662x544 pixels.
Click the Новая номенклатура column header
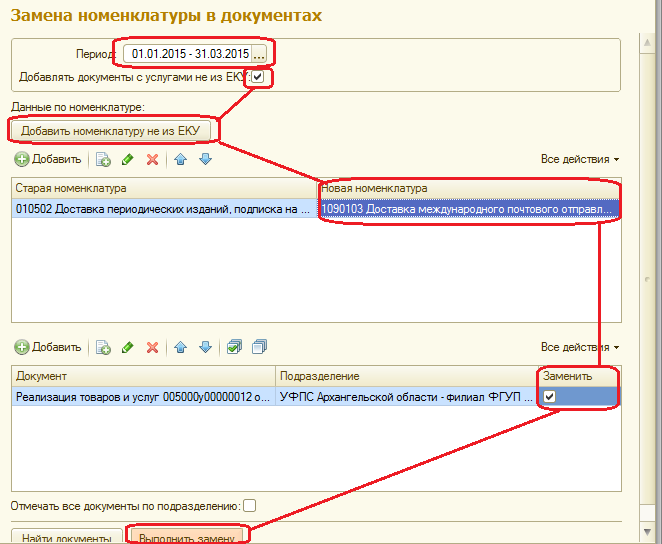(469, 188)
